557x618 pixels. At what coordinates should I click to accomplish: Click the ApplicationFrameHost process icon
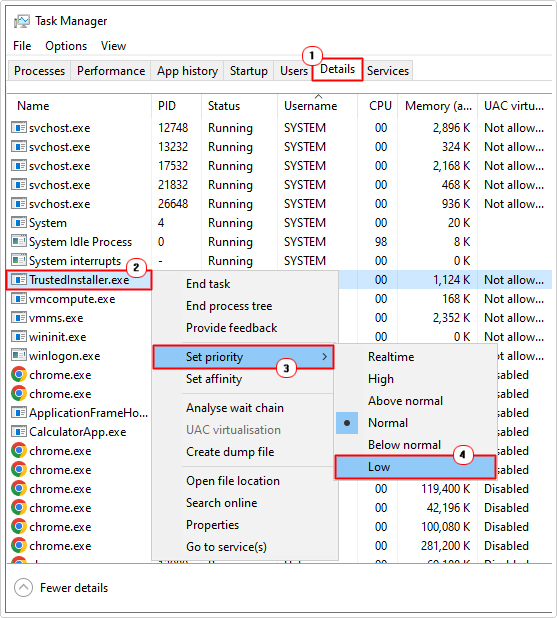[x=19, y=412]
